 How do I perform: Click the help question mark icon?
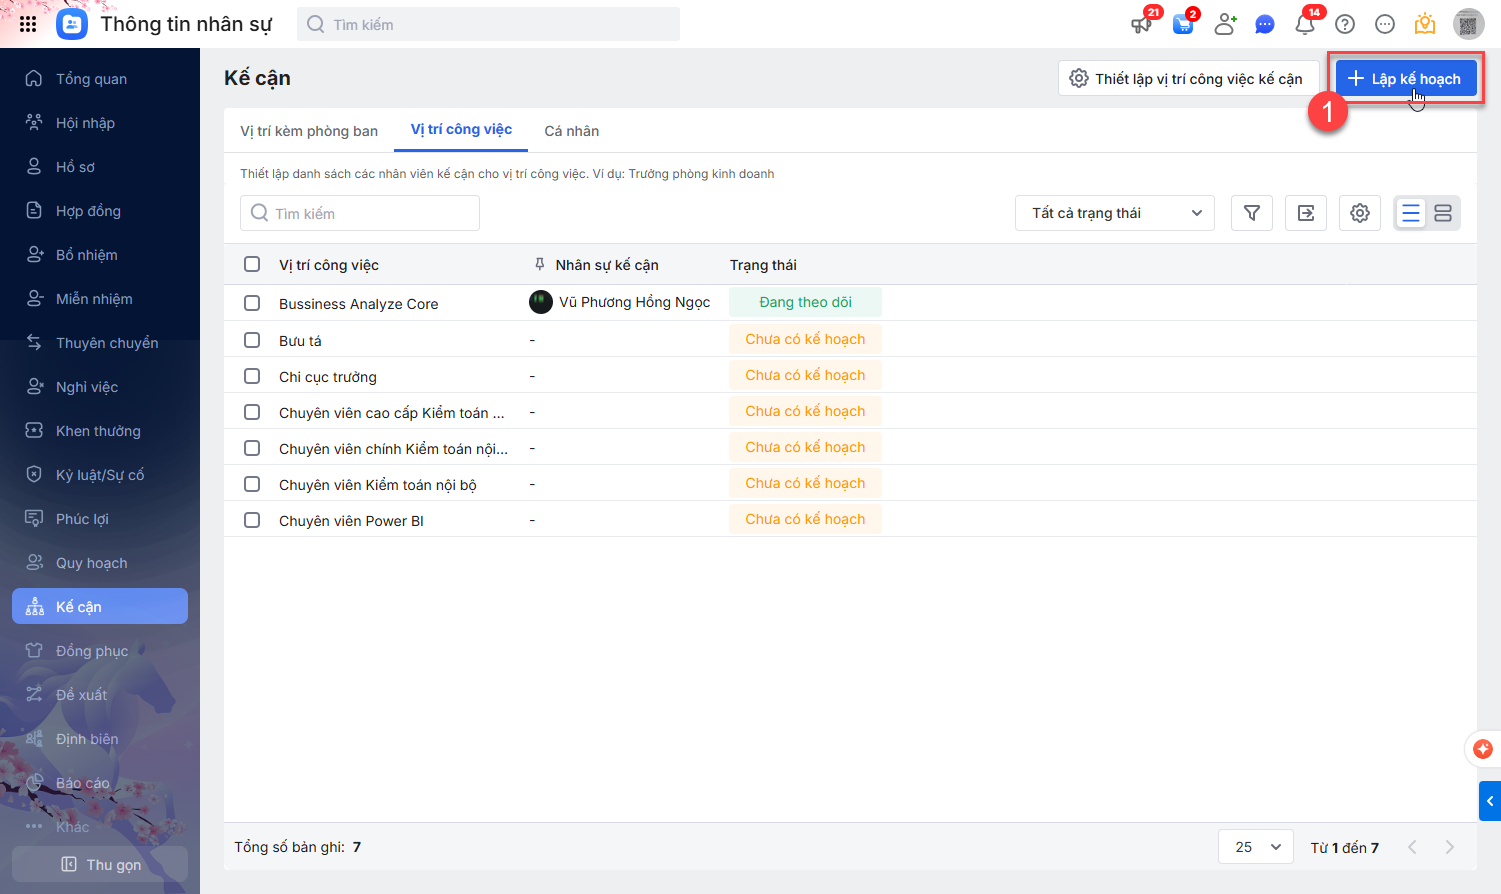[1345, 24]
